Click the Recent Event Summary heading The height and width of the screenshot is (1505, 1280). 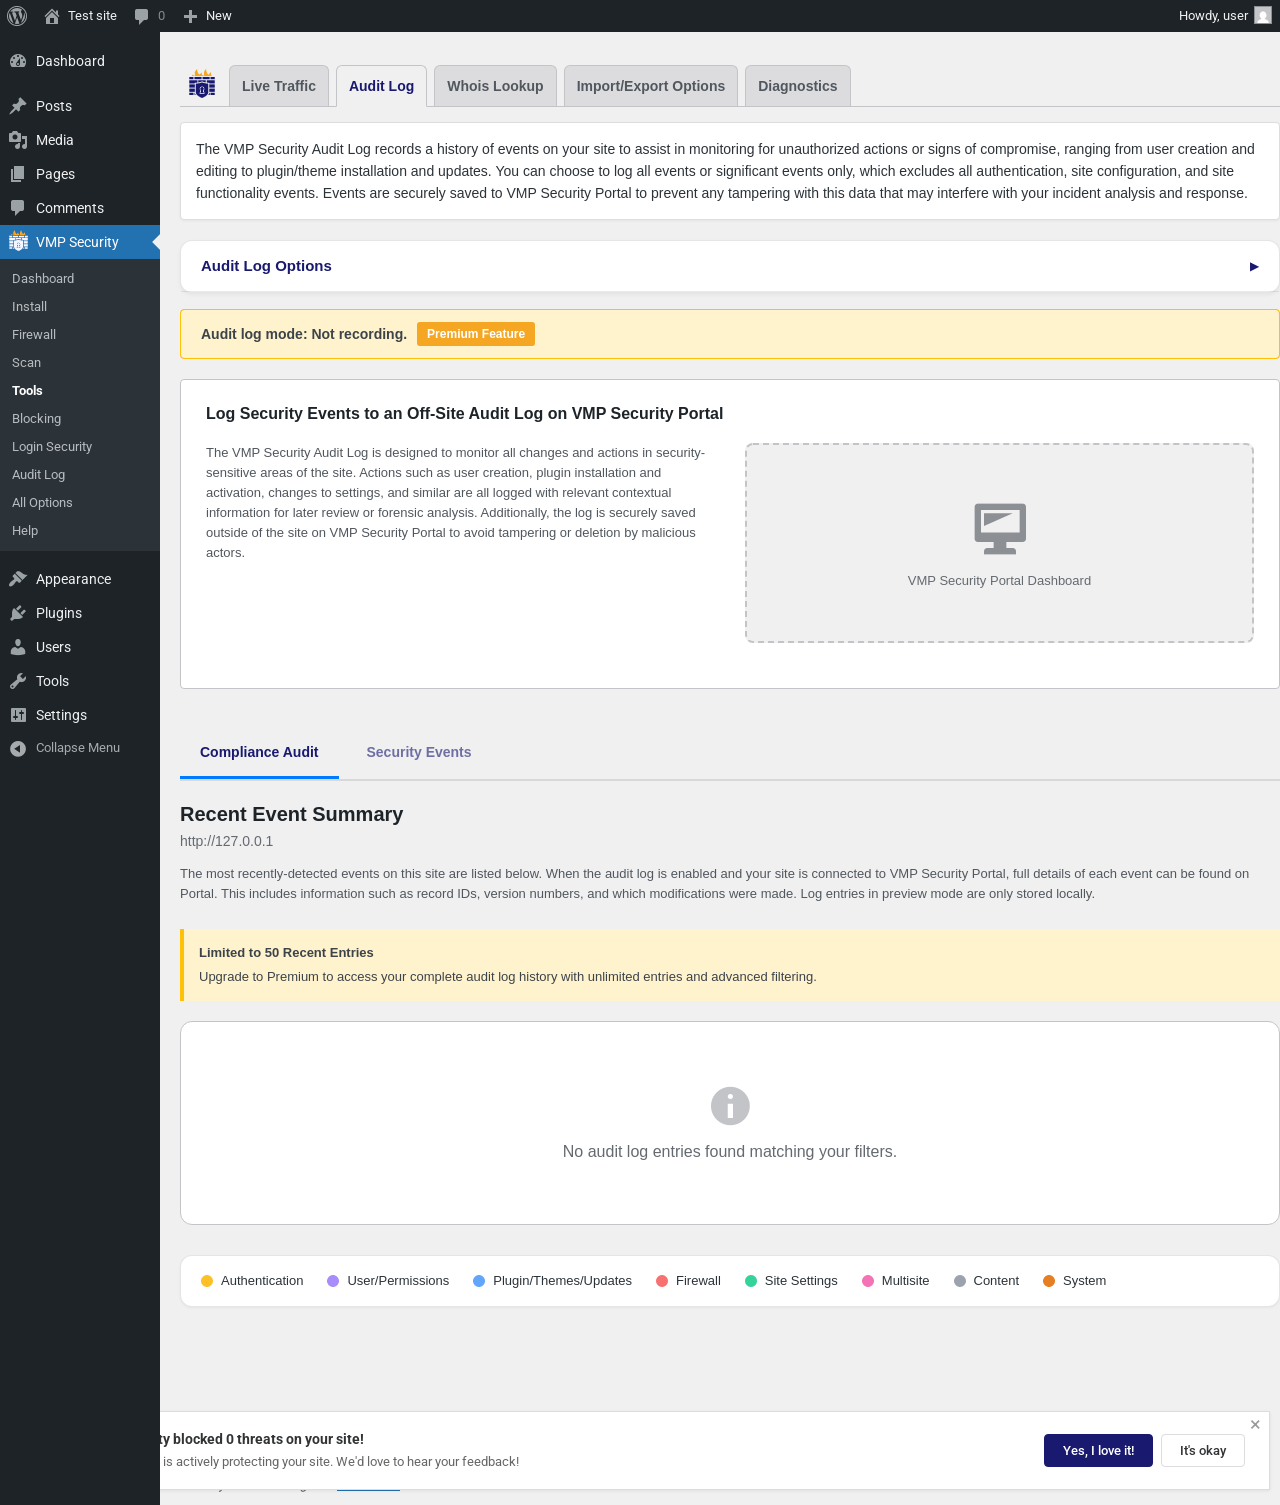click(291, 814)
